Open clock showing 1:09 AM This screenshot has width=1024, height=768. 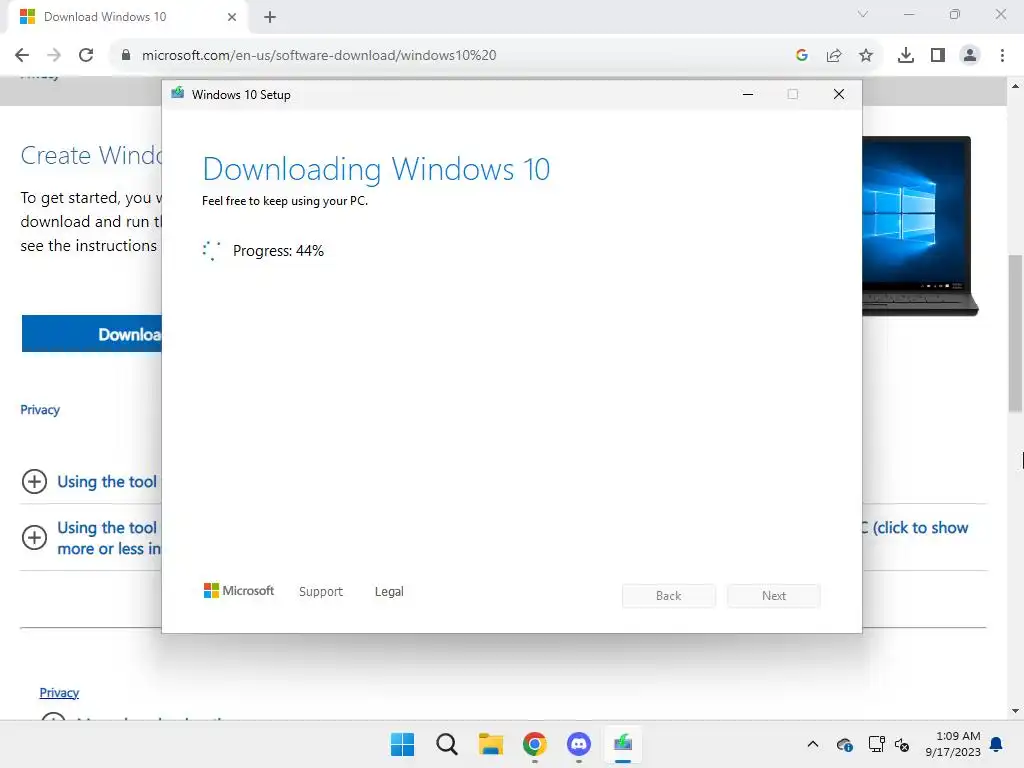[x=953, y=744]
